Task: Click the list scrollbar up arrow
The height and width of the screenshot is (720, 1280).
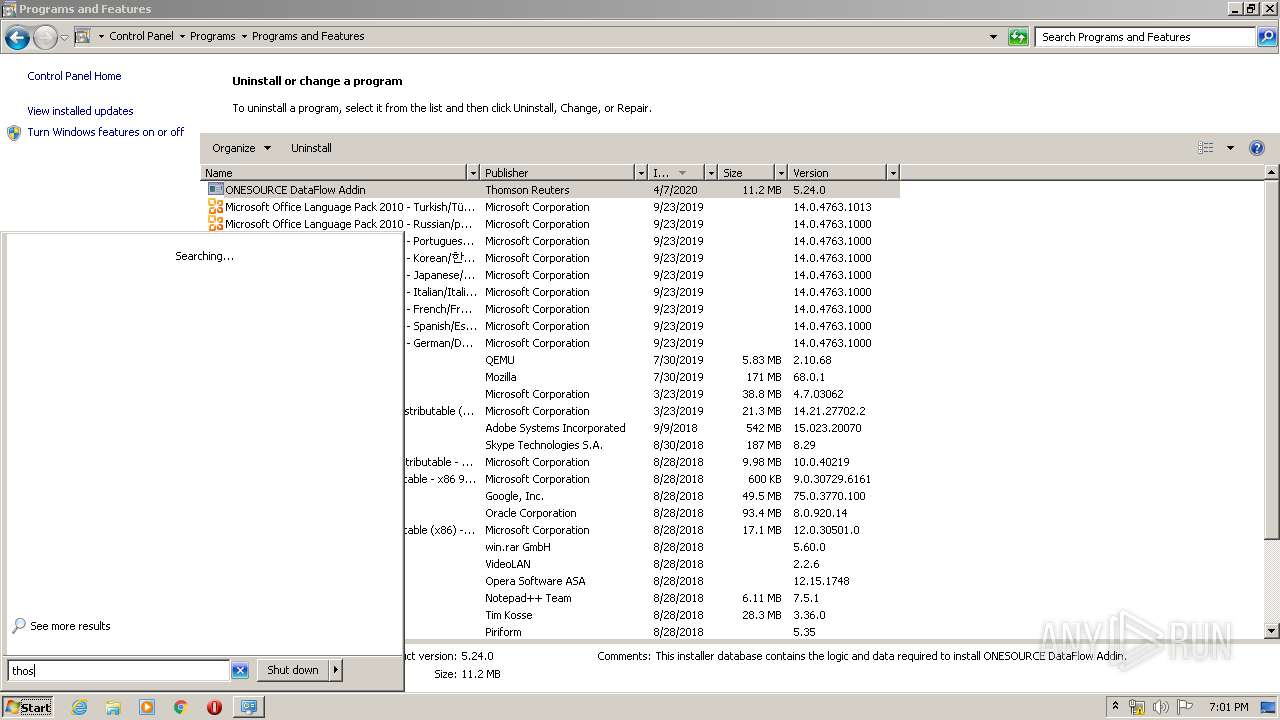Action: click(1272, 173)
